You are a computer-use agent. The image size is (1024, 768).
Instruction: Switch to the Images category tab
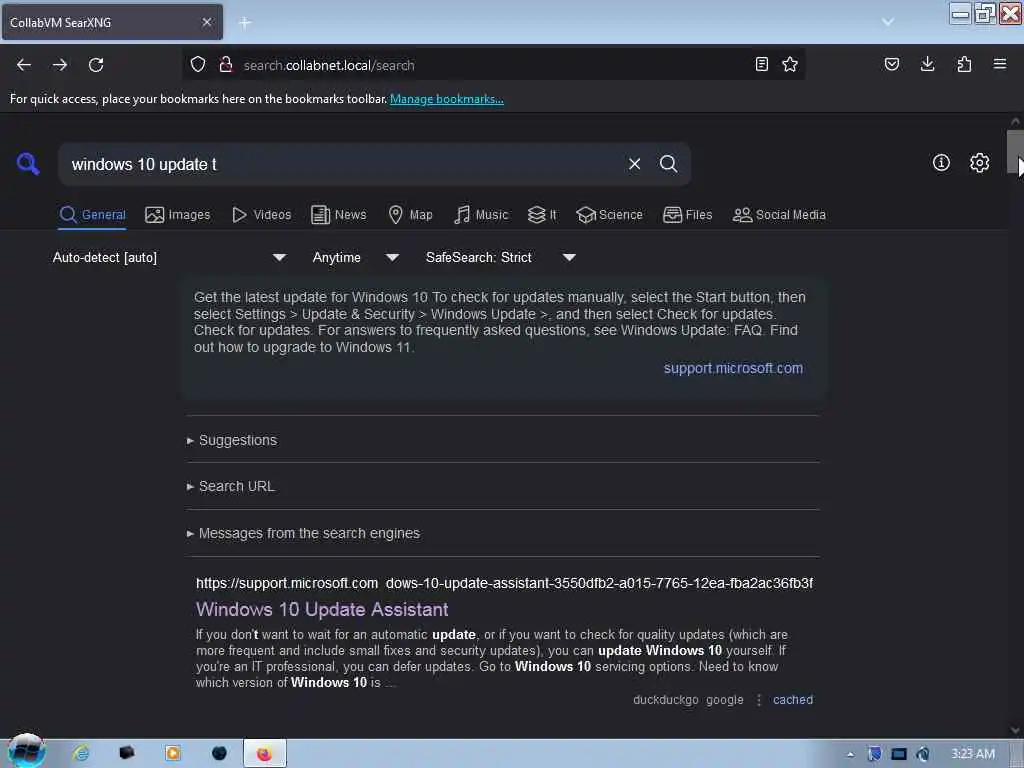(178, 215)
